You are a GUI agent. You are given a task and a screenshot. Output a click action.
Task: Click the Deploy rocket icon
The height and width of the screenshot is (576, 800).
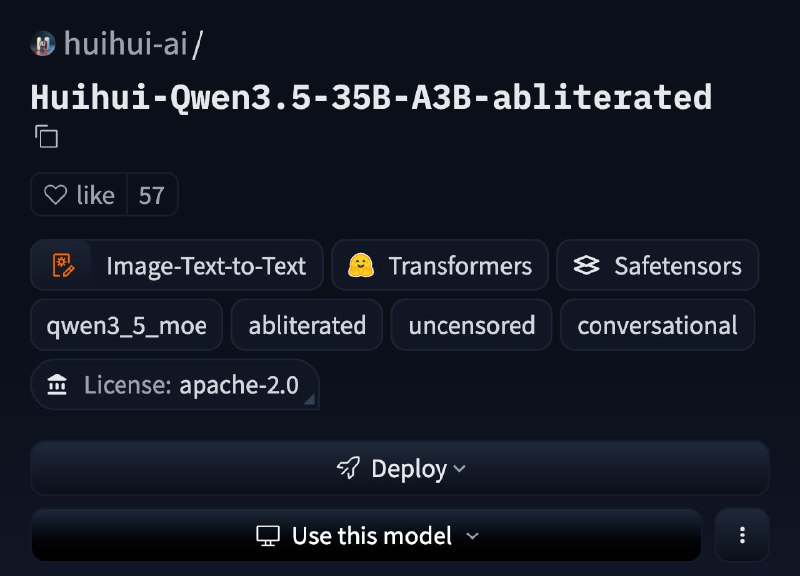tap(348, 468)
